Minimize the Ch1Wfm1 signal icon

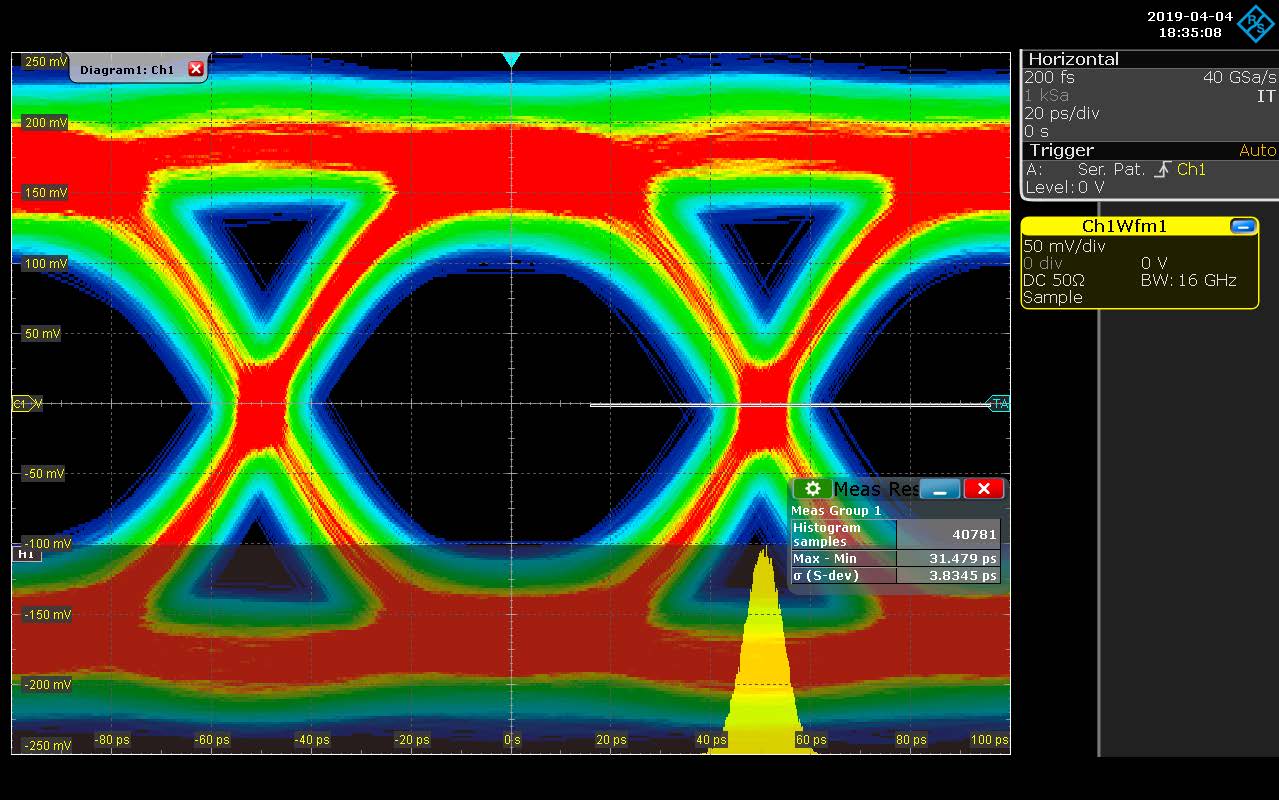[x=1243, y=226]
